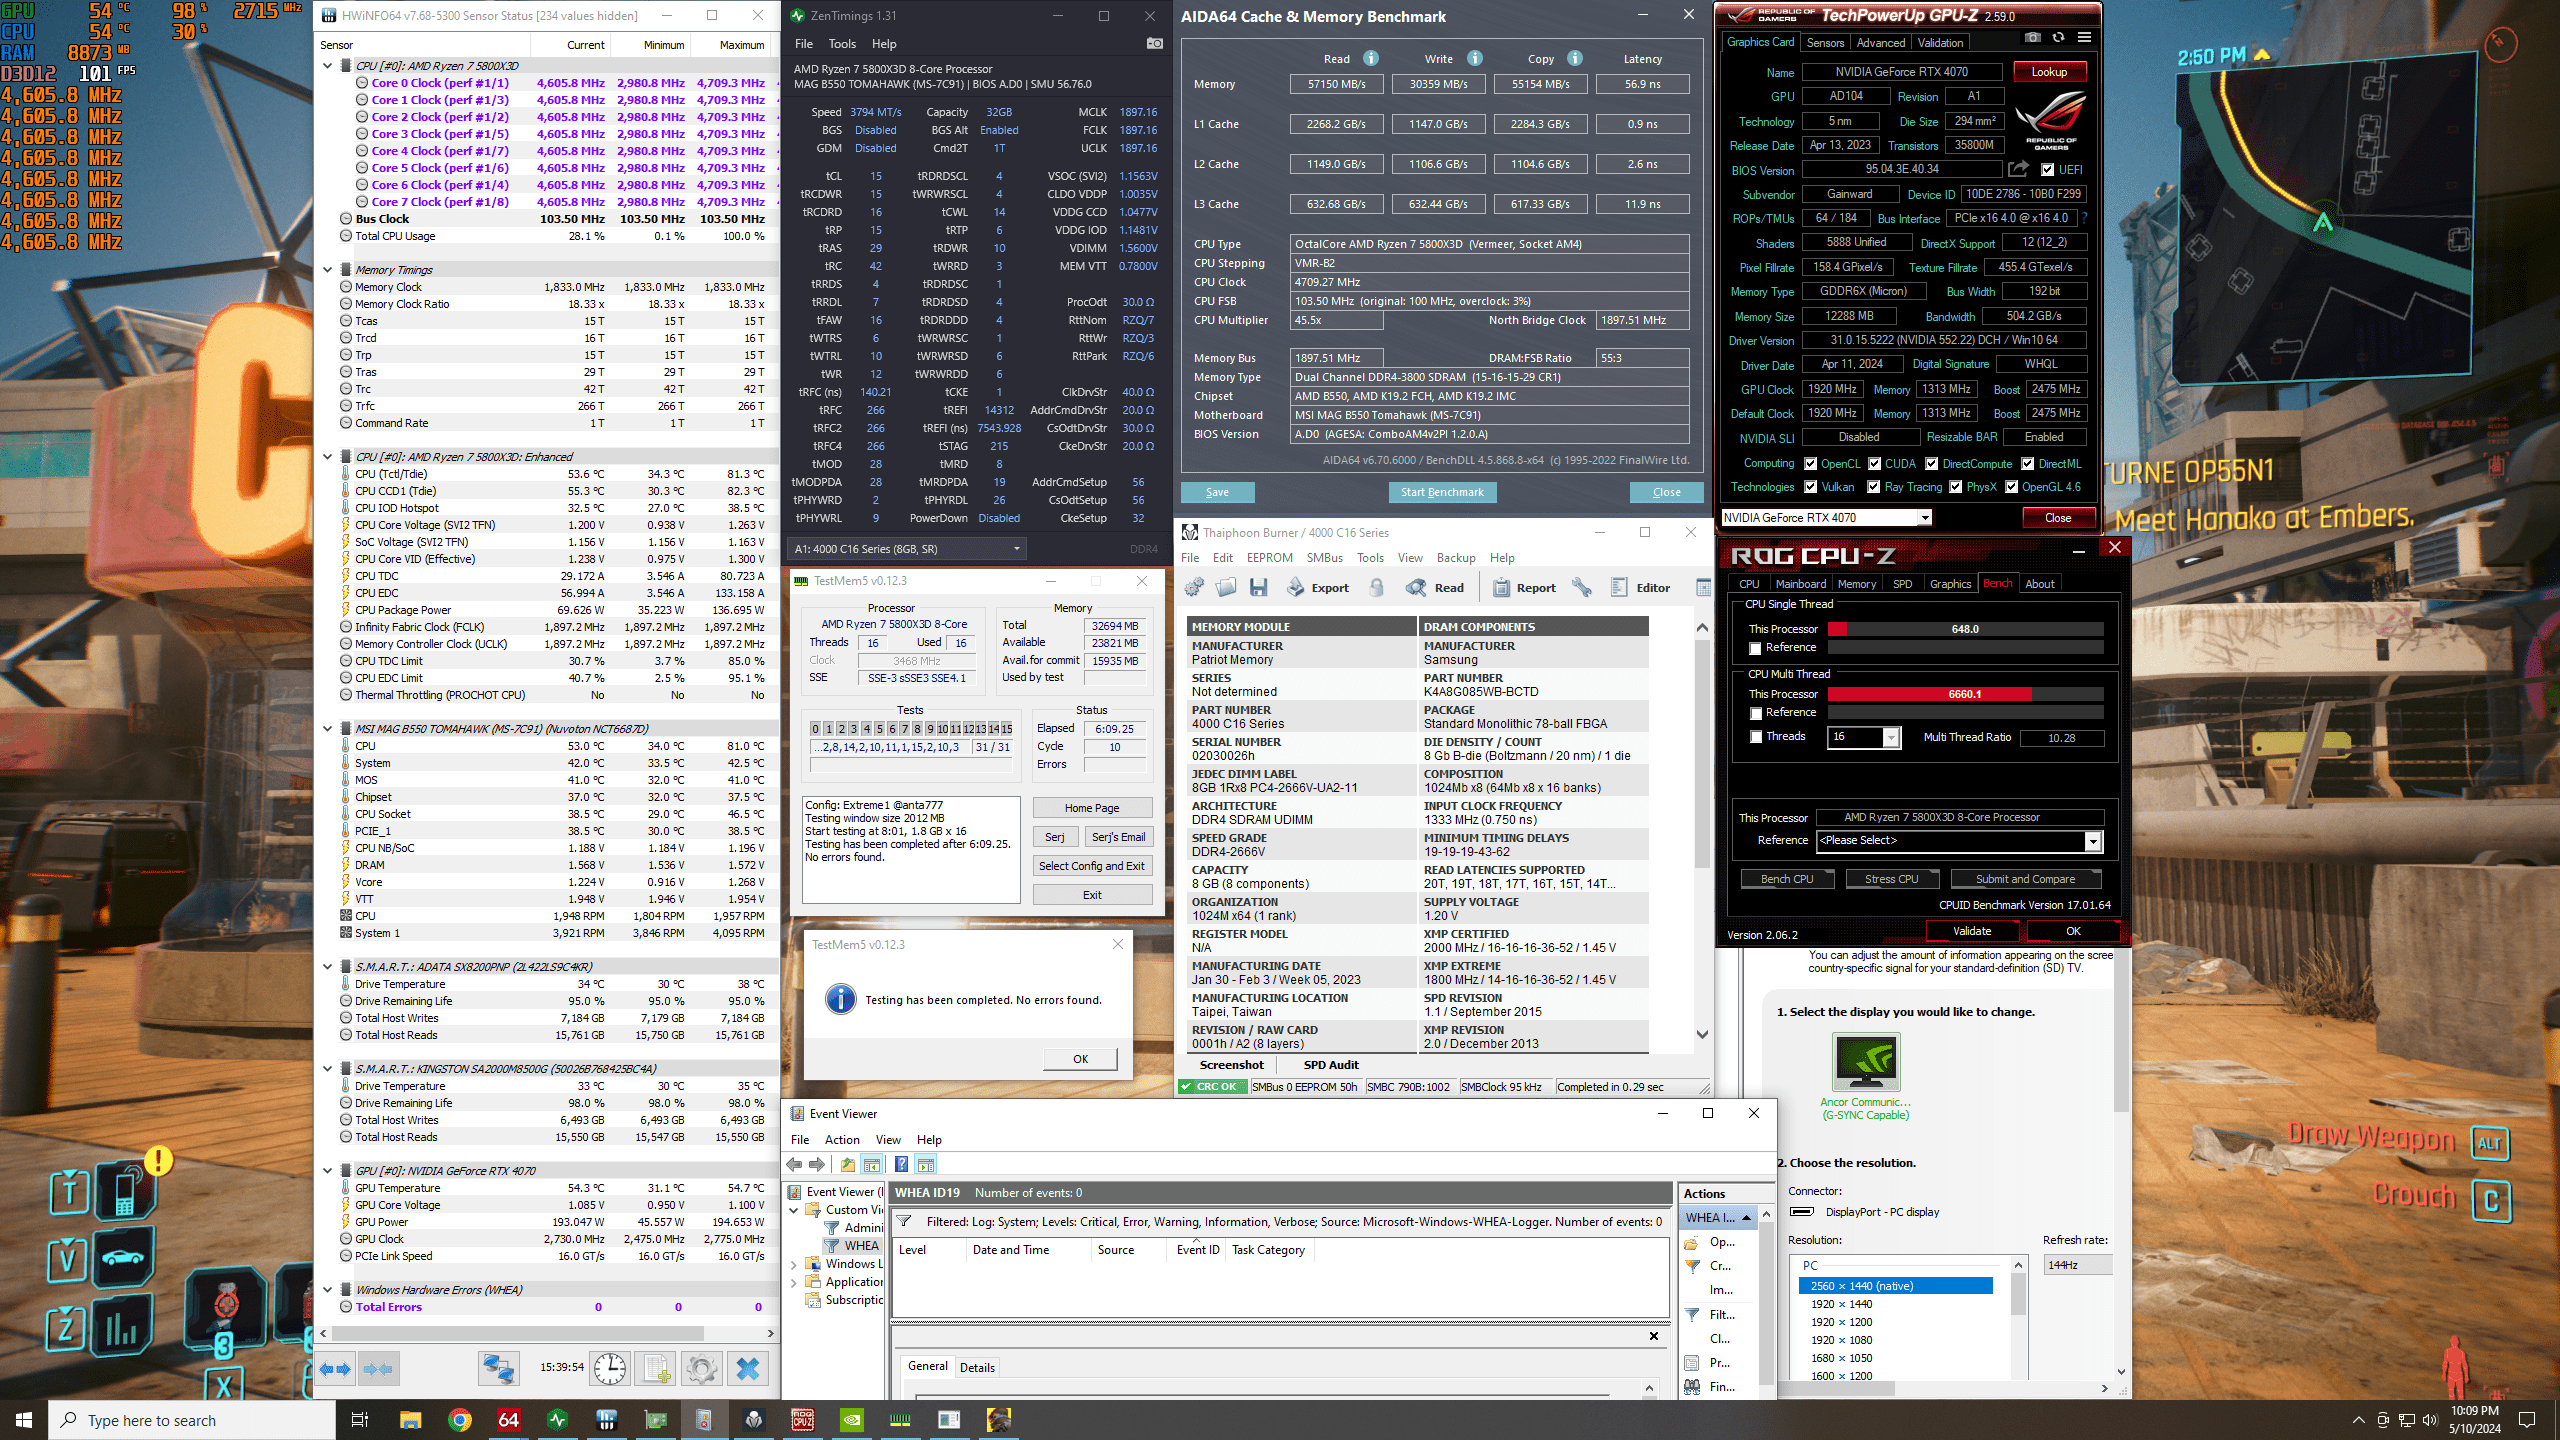Check the CPU Single Thread Reference box
This screenshot has height=1440, width=2560.
[x=1756, y=648]
